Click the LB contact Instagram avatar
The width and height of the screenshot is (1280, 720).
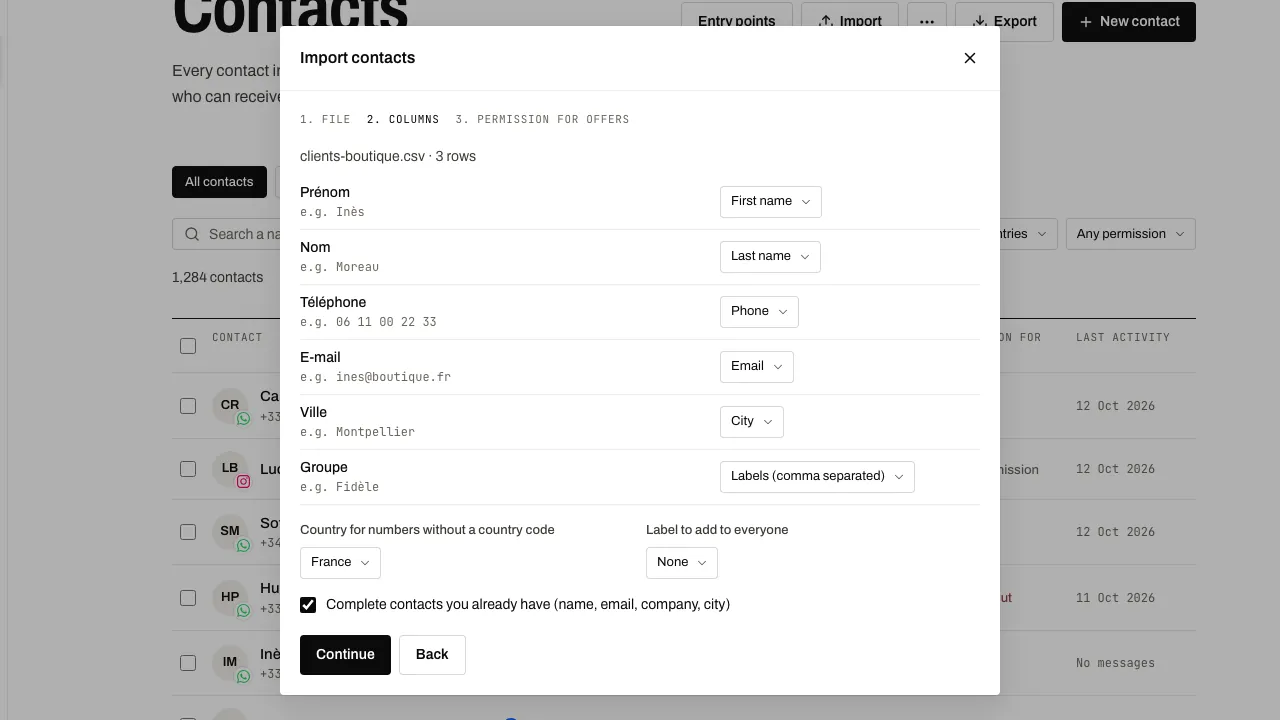tap(230, 468)
